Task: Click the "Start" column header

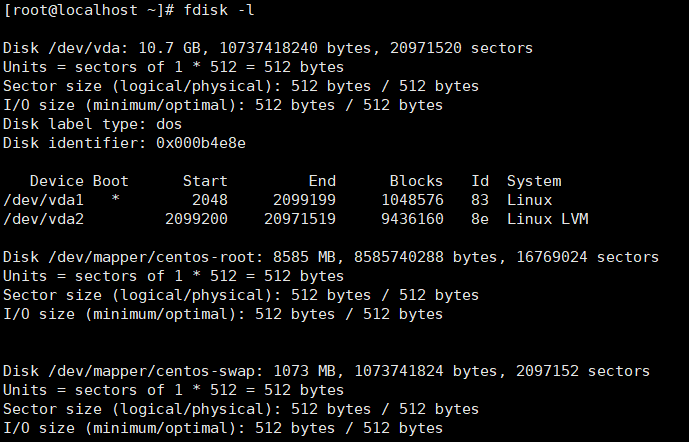Action: click(x=205, y=181)
